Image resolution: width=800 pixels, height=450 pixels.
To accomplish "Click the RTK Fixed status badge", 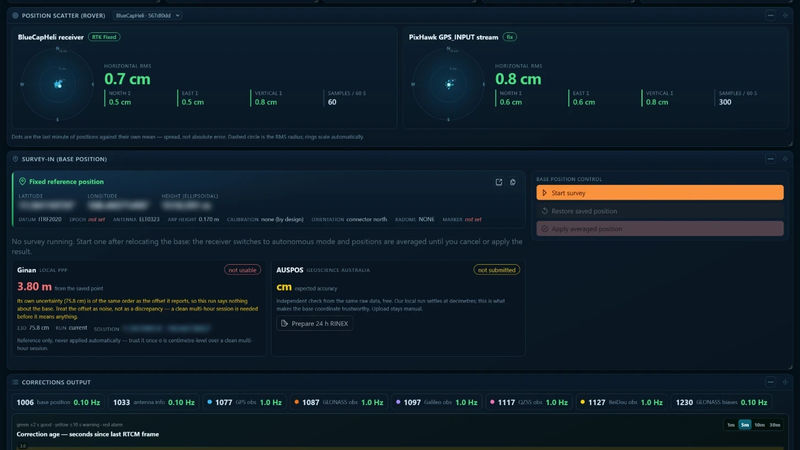I will 104,37.
